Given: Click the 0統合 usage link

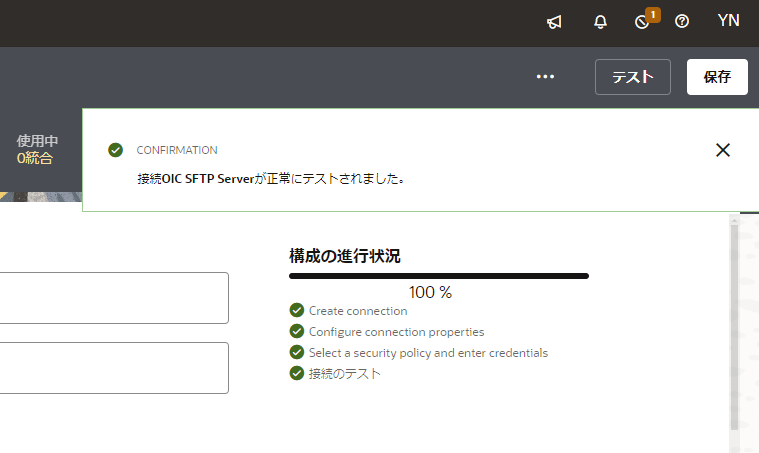Looking at the screenshot, I should [35, 158].
